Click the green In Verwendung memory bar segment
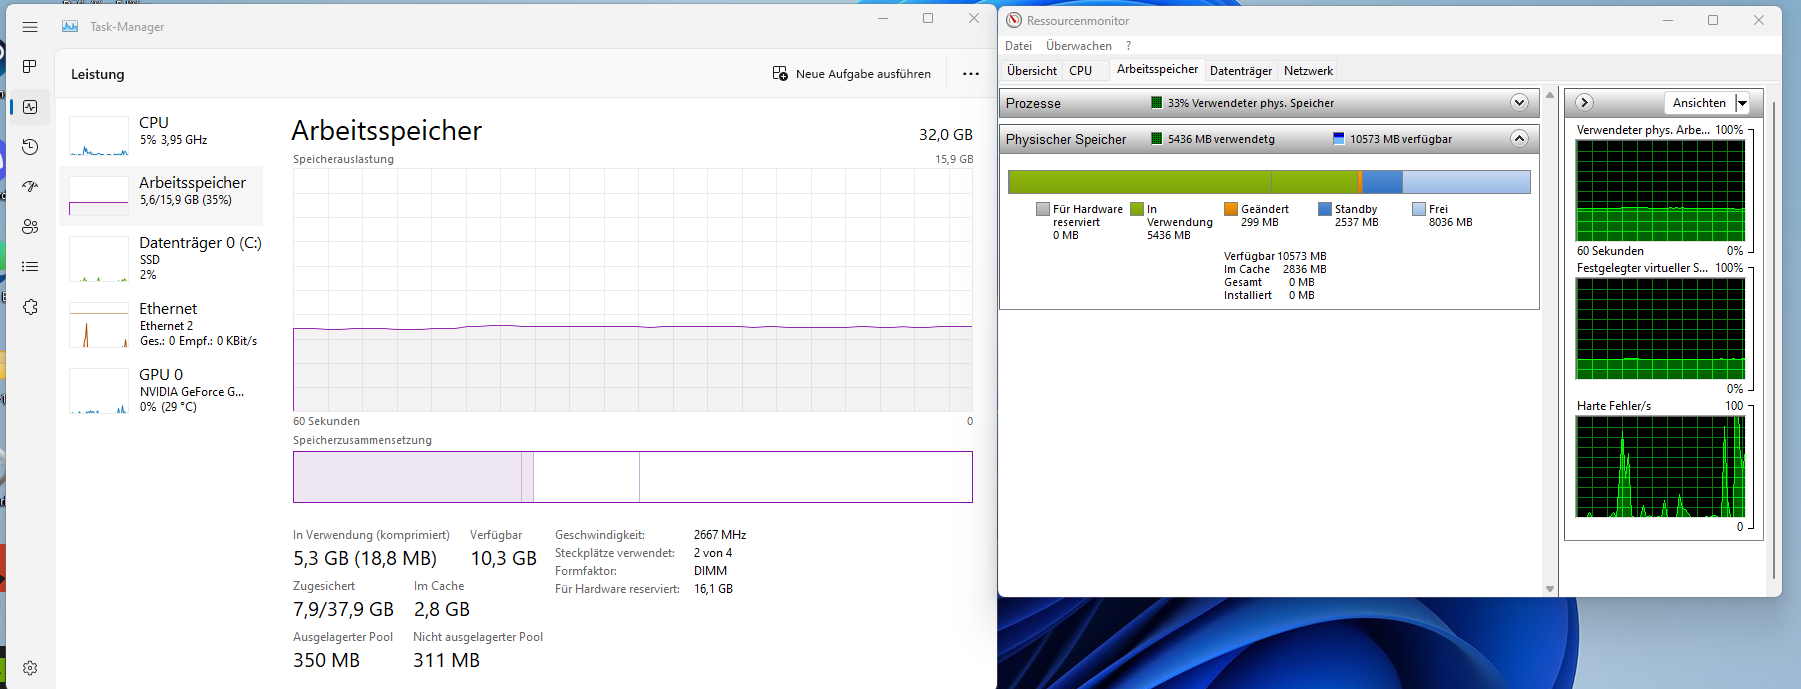The height and width of the screenshot is (689, 1801). (1183, 182)
